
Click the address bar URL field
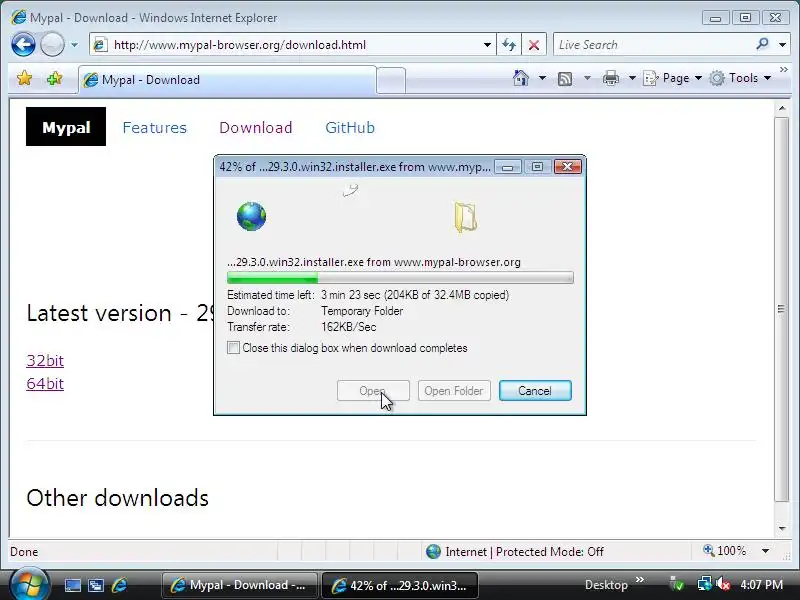point(293,45)
